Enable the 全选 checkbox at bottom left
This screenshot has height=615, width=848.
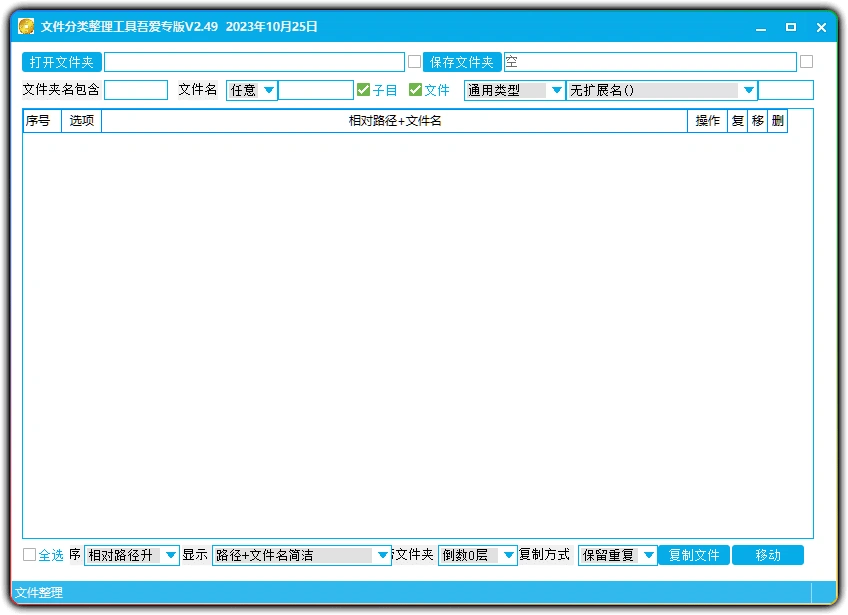click(29, 555)
